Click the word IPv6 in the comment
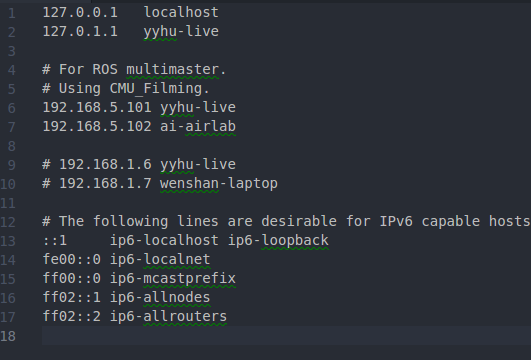 (x=396, y=221)
